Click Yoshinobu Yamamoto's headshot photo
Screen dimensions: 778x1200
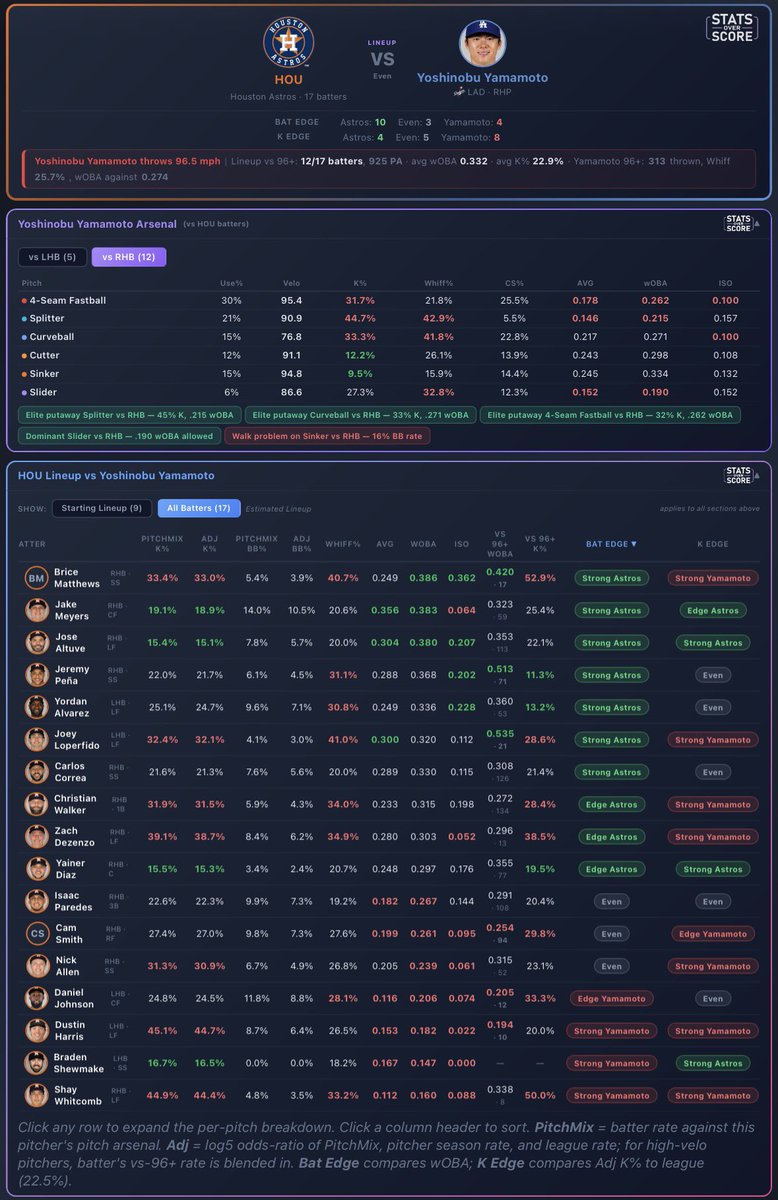[x=482, y=43]
